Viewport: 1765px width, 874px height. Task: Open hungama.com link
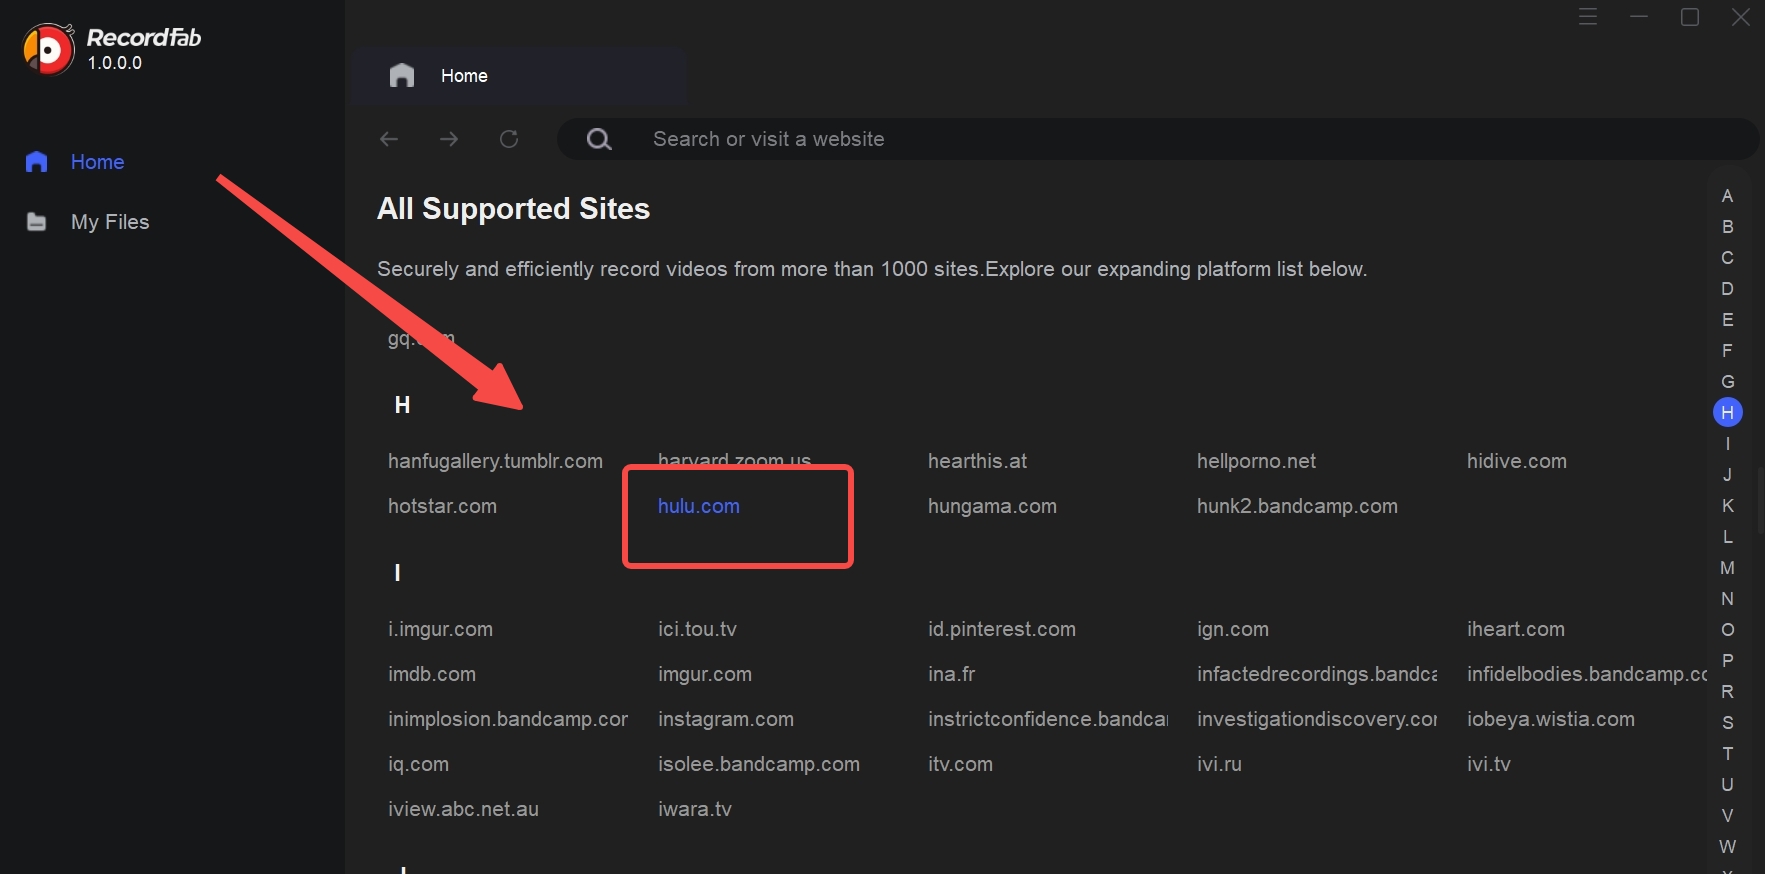992,506
